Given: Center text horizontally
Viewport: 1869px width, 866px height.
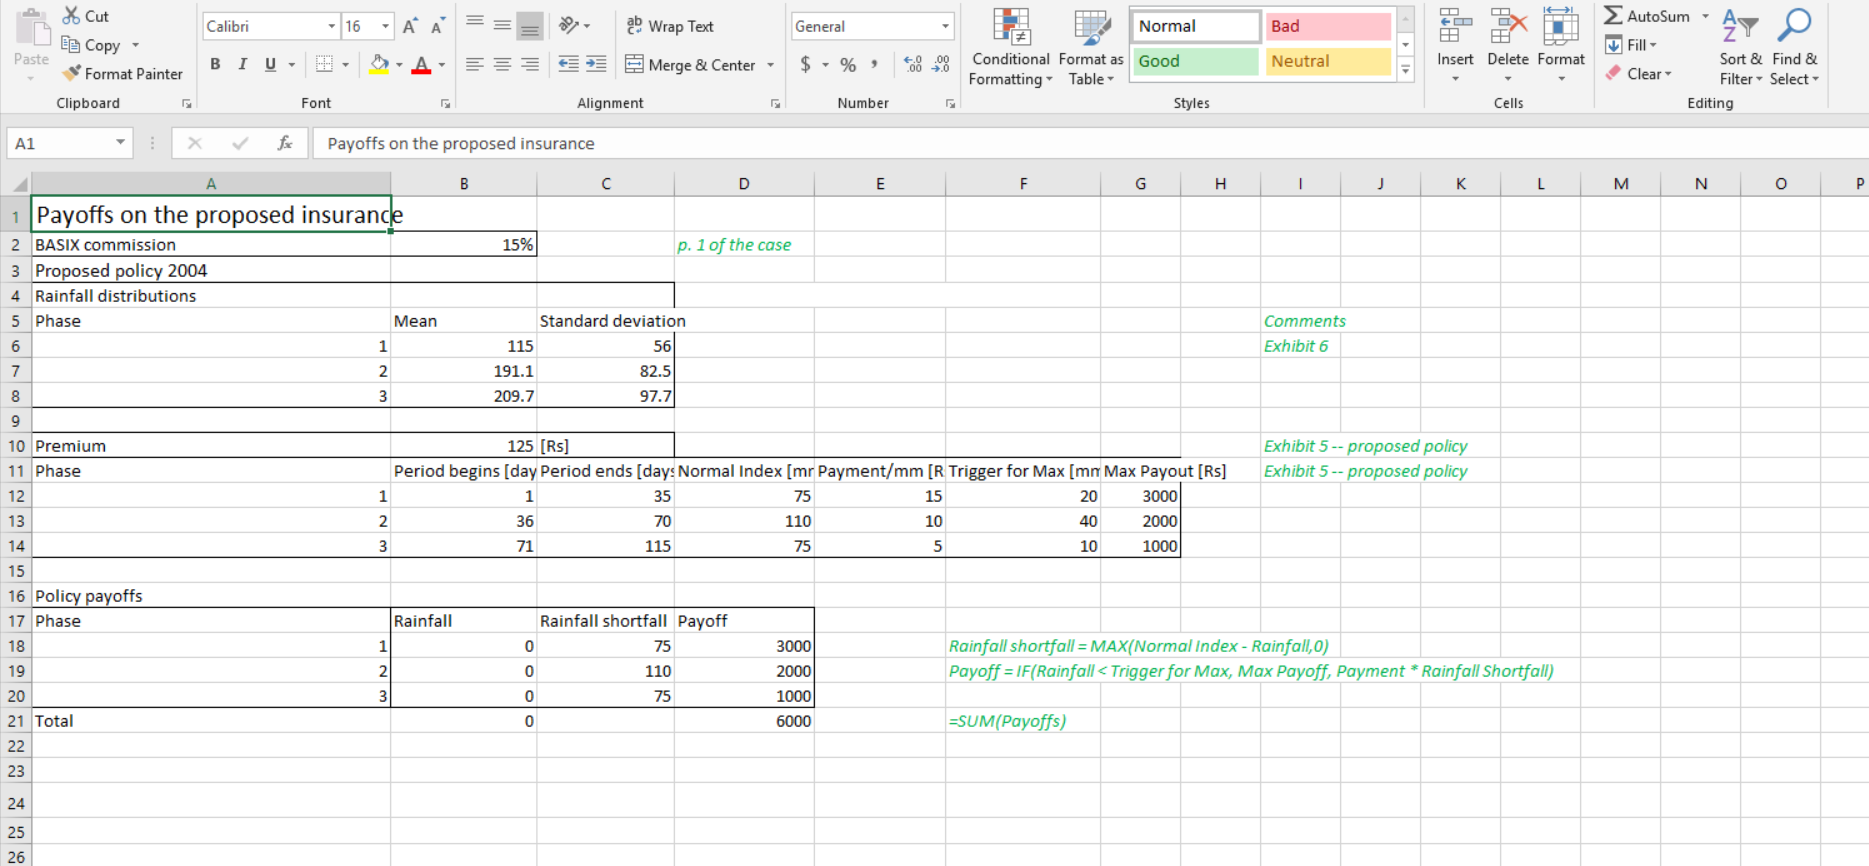Looking at the screenshot, I should pos(502,64).
